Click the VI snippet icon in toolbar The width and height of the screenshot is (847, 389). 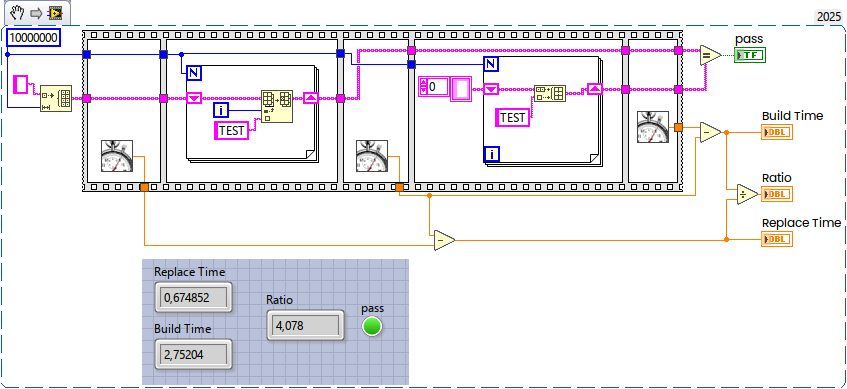pyautogui.click(x=55, y=13)
